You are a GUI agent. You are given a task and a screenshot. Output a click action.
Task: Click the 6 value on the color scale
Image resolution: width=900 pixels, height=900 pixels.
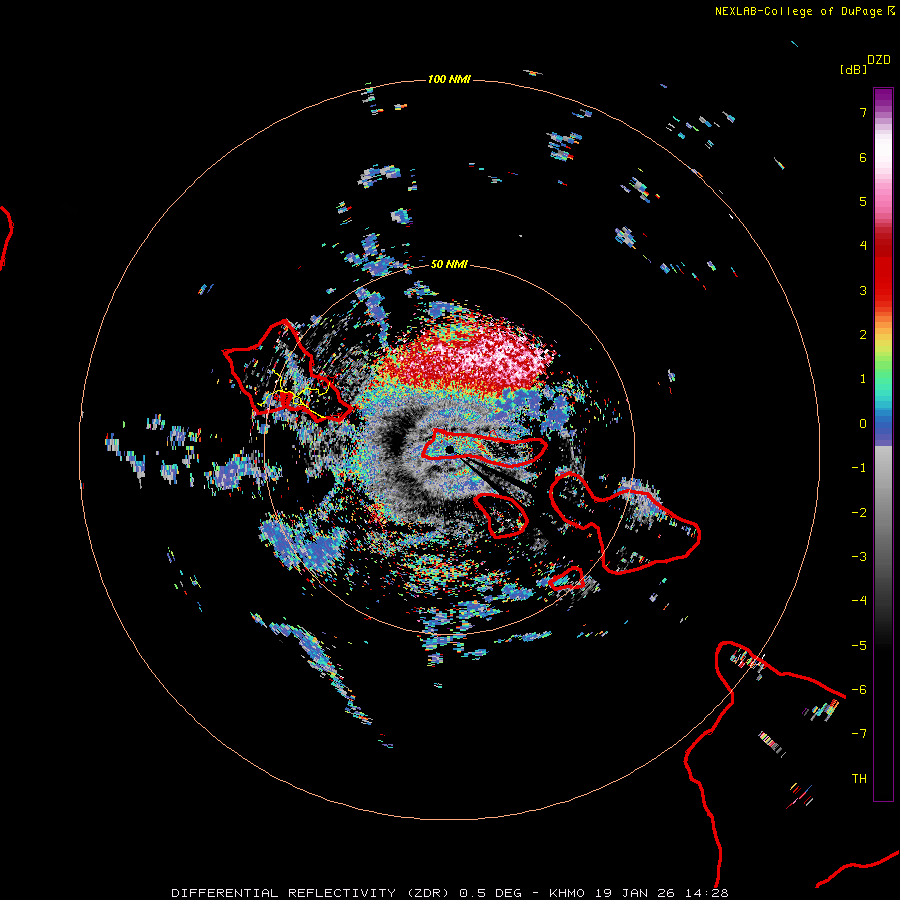tap(863, 157)
